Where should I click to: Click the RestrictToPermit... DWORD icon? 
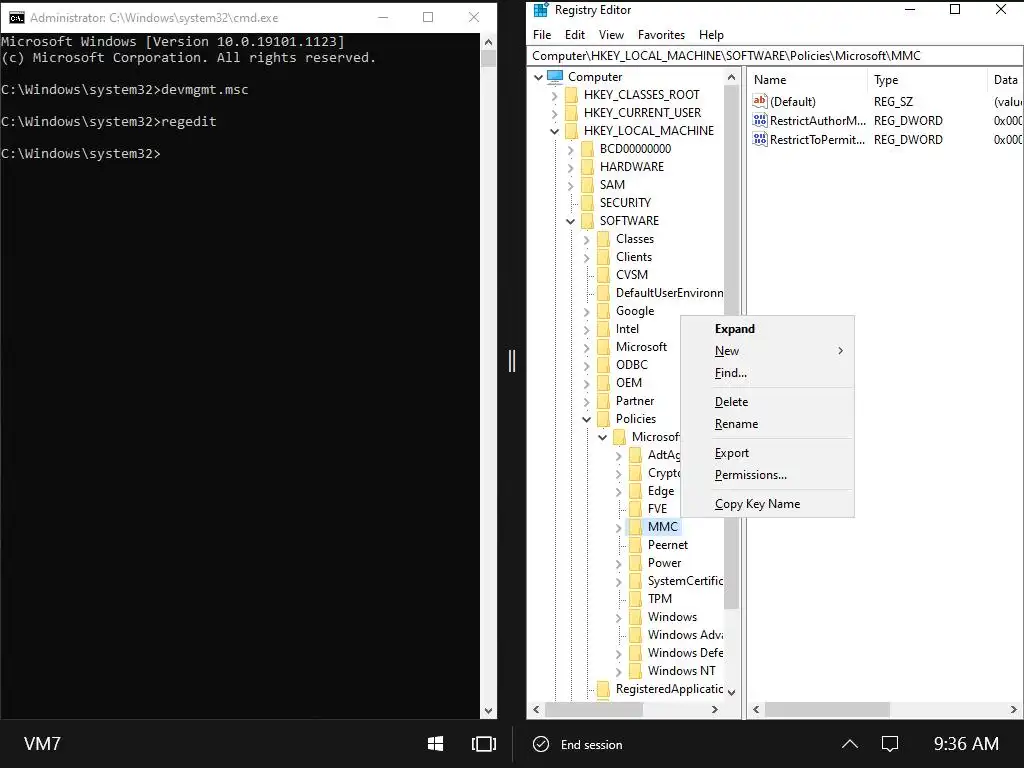760,139
